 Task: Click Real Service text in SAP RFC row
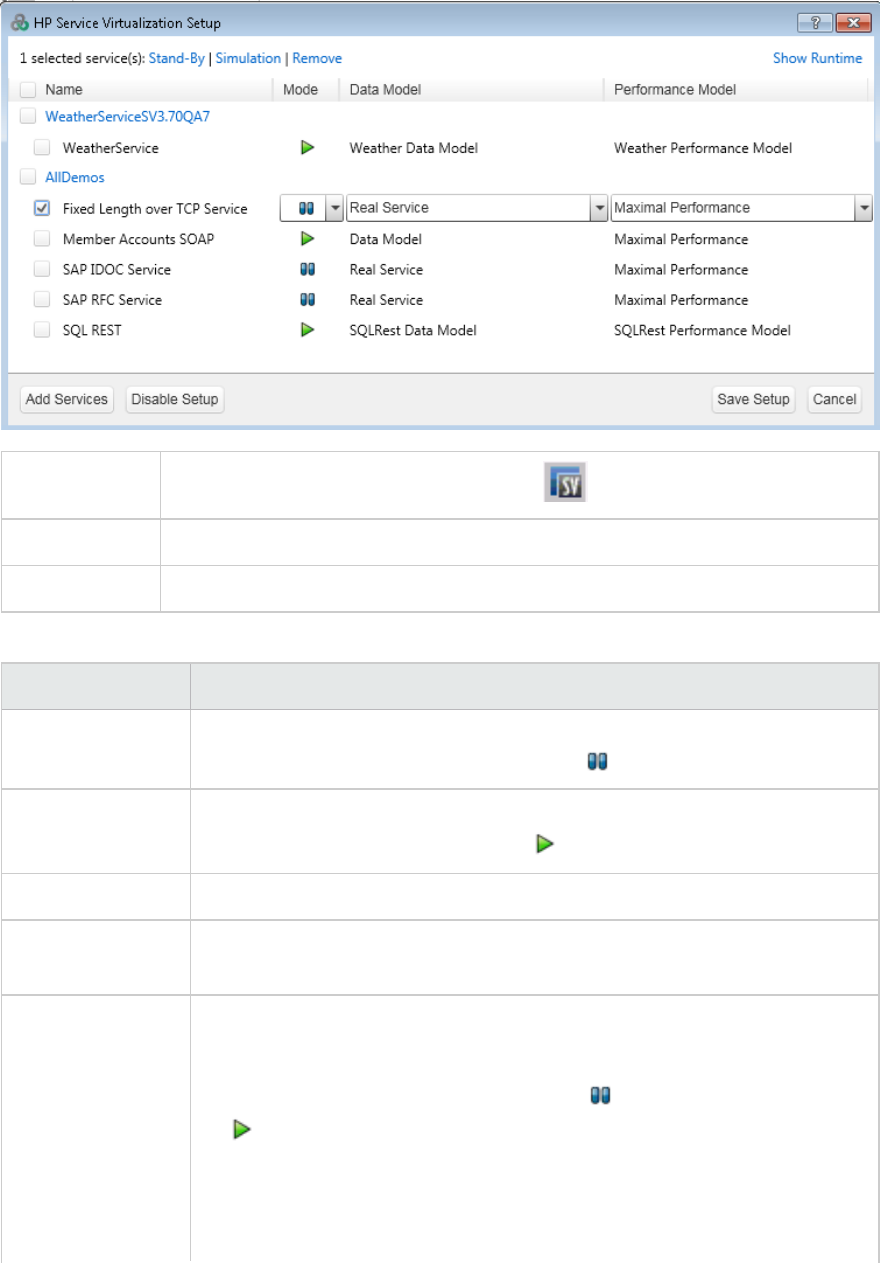[x=386, y=300]
